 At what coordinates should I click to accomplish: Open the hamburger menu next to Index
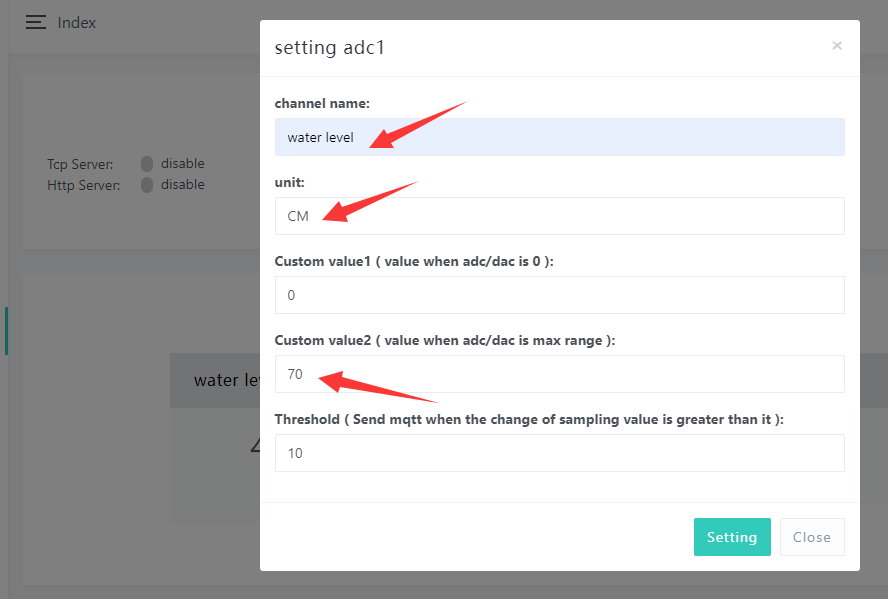point(36,22)
